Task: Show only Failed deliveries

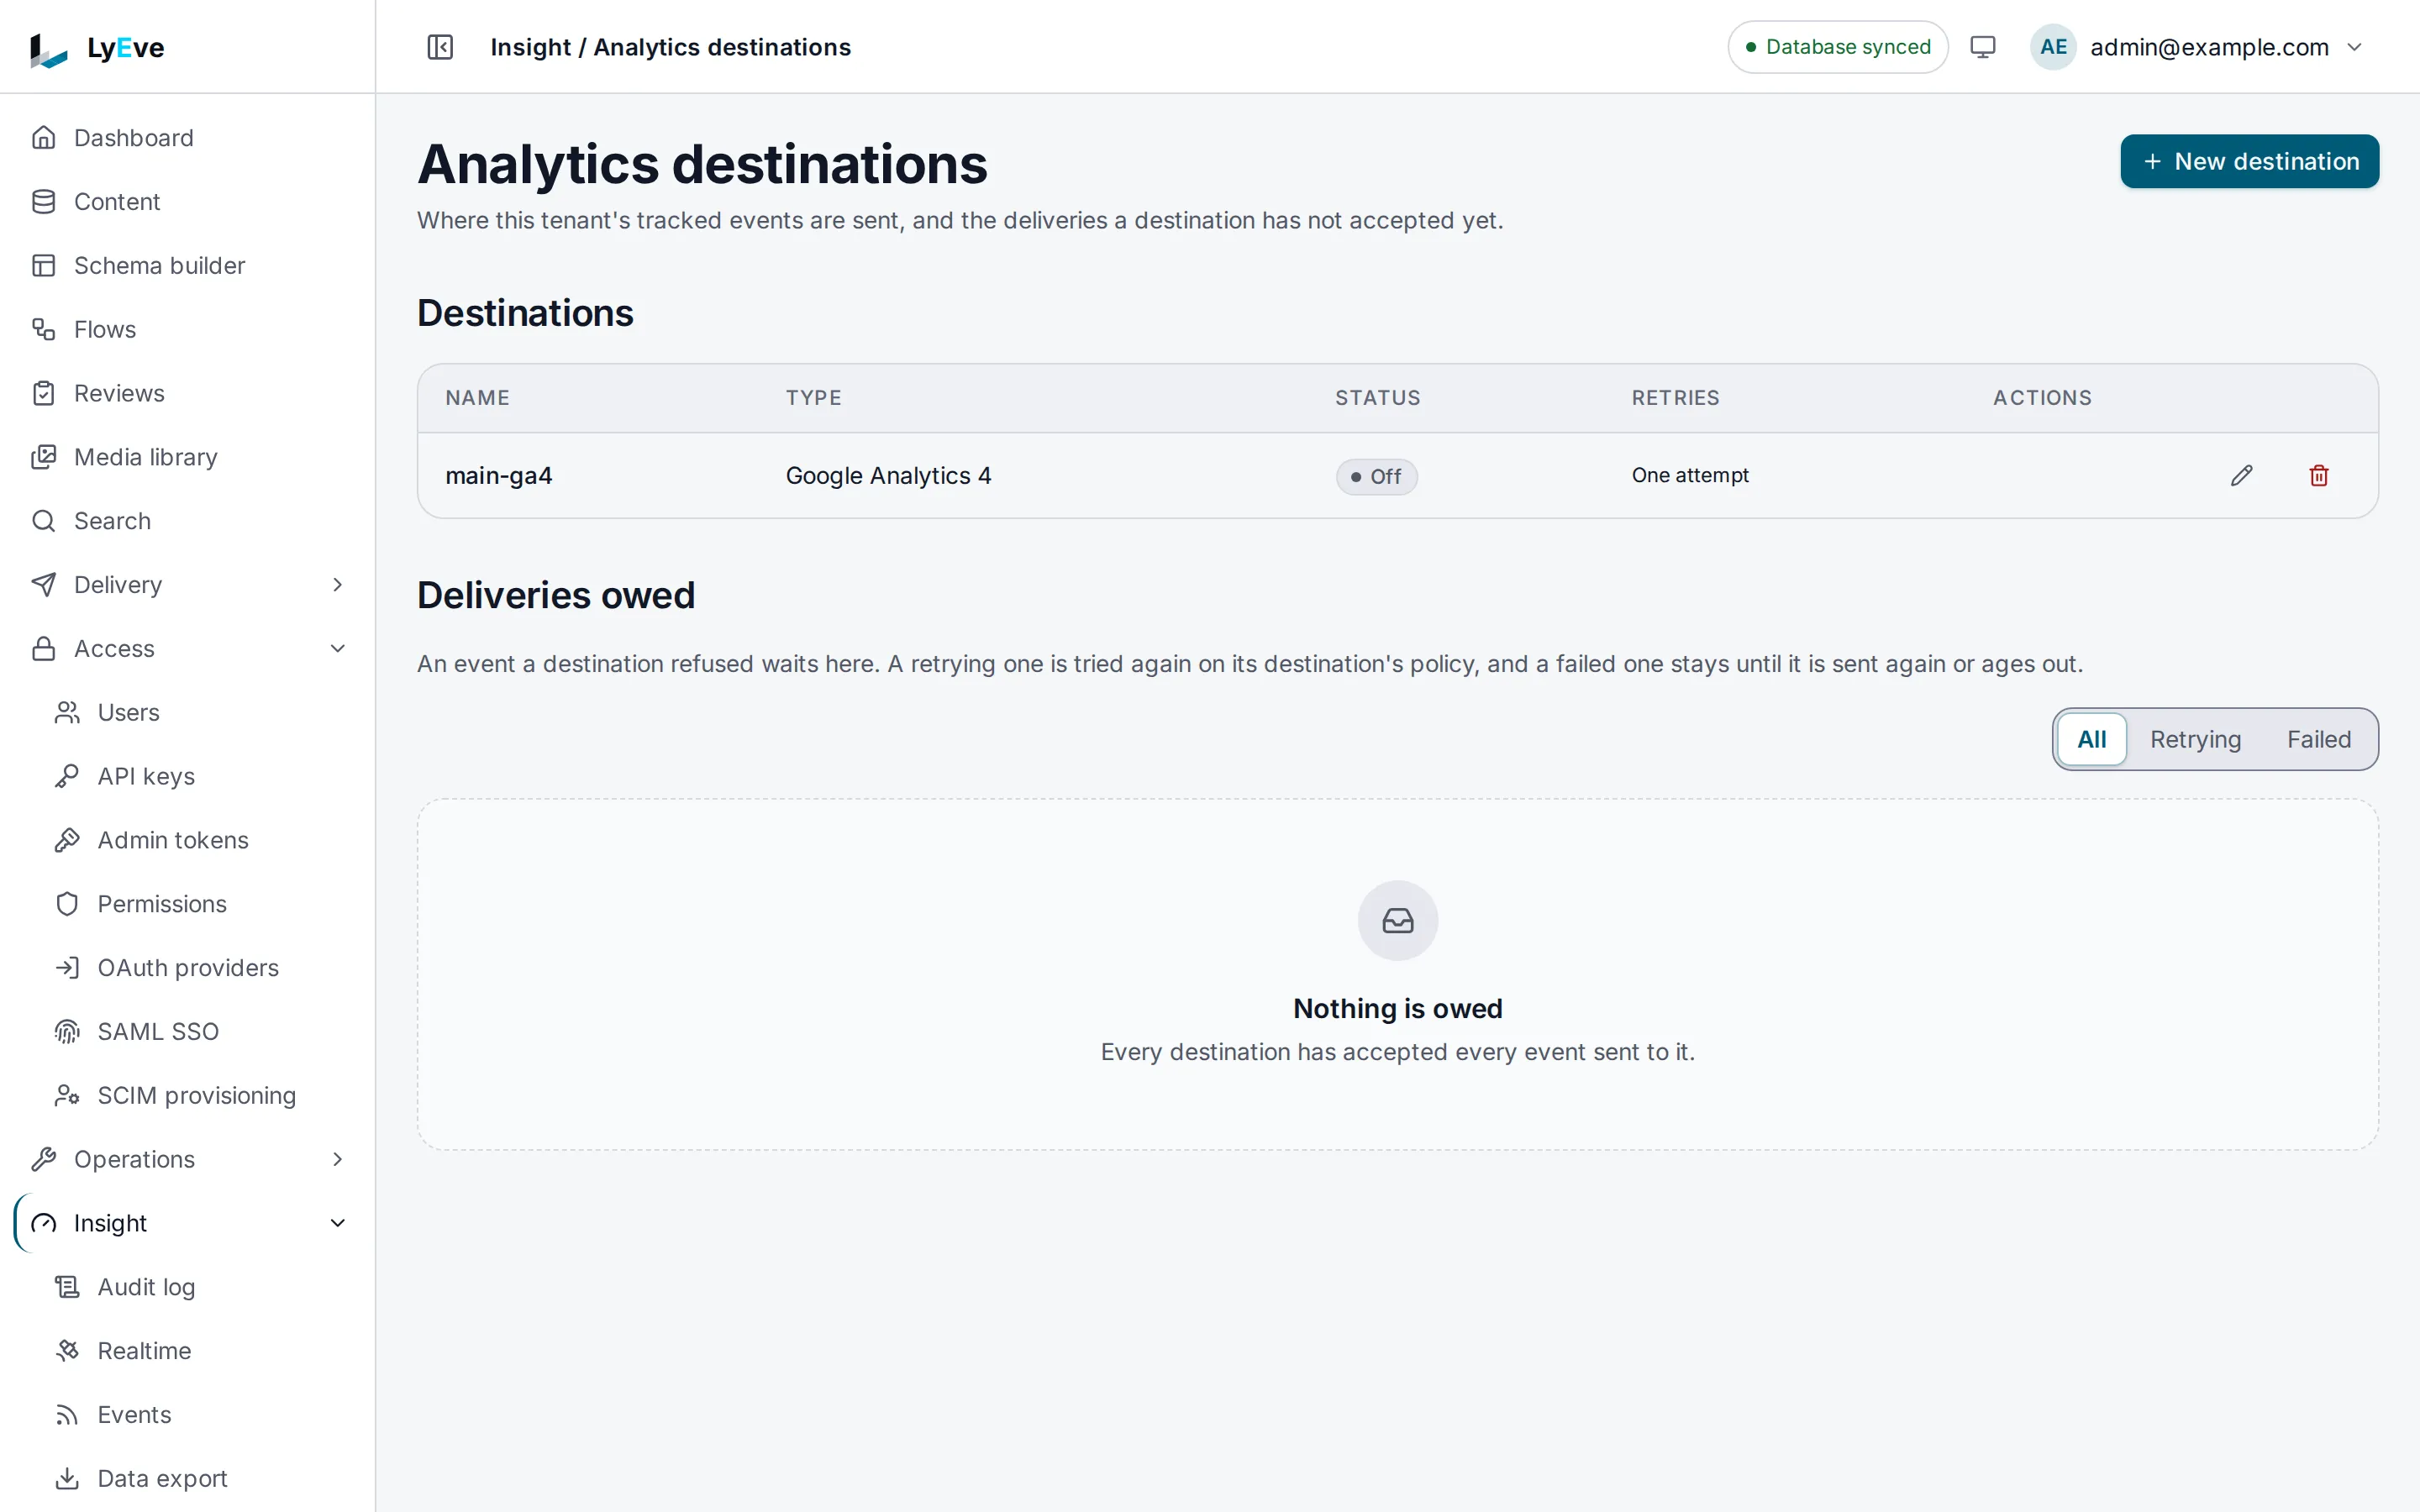Action: (2318, 739)
